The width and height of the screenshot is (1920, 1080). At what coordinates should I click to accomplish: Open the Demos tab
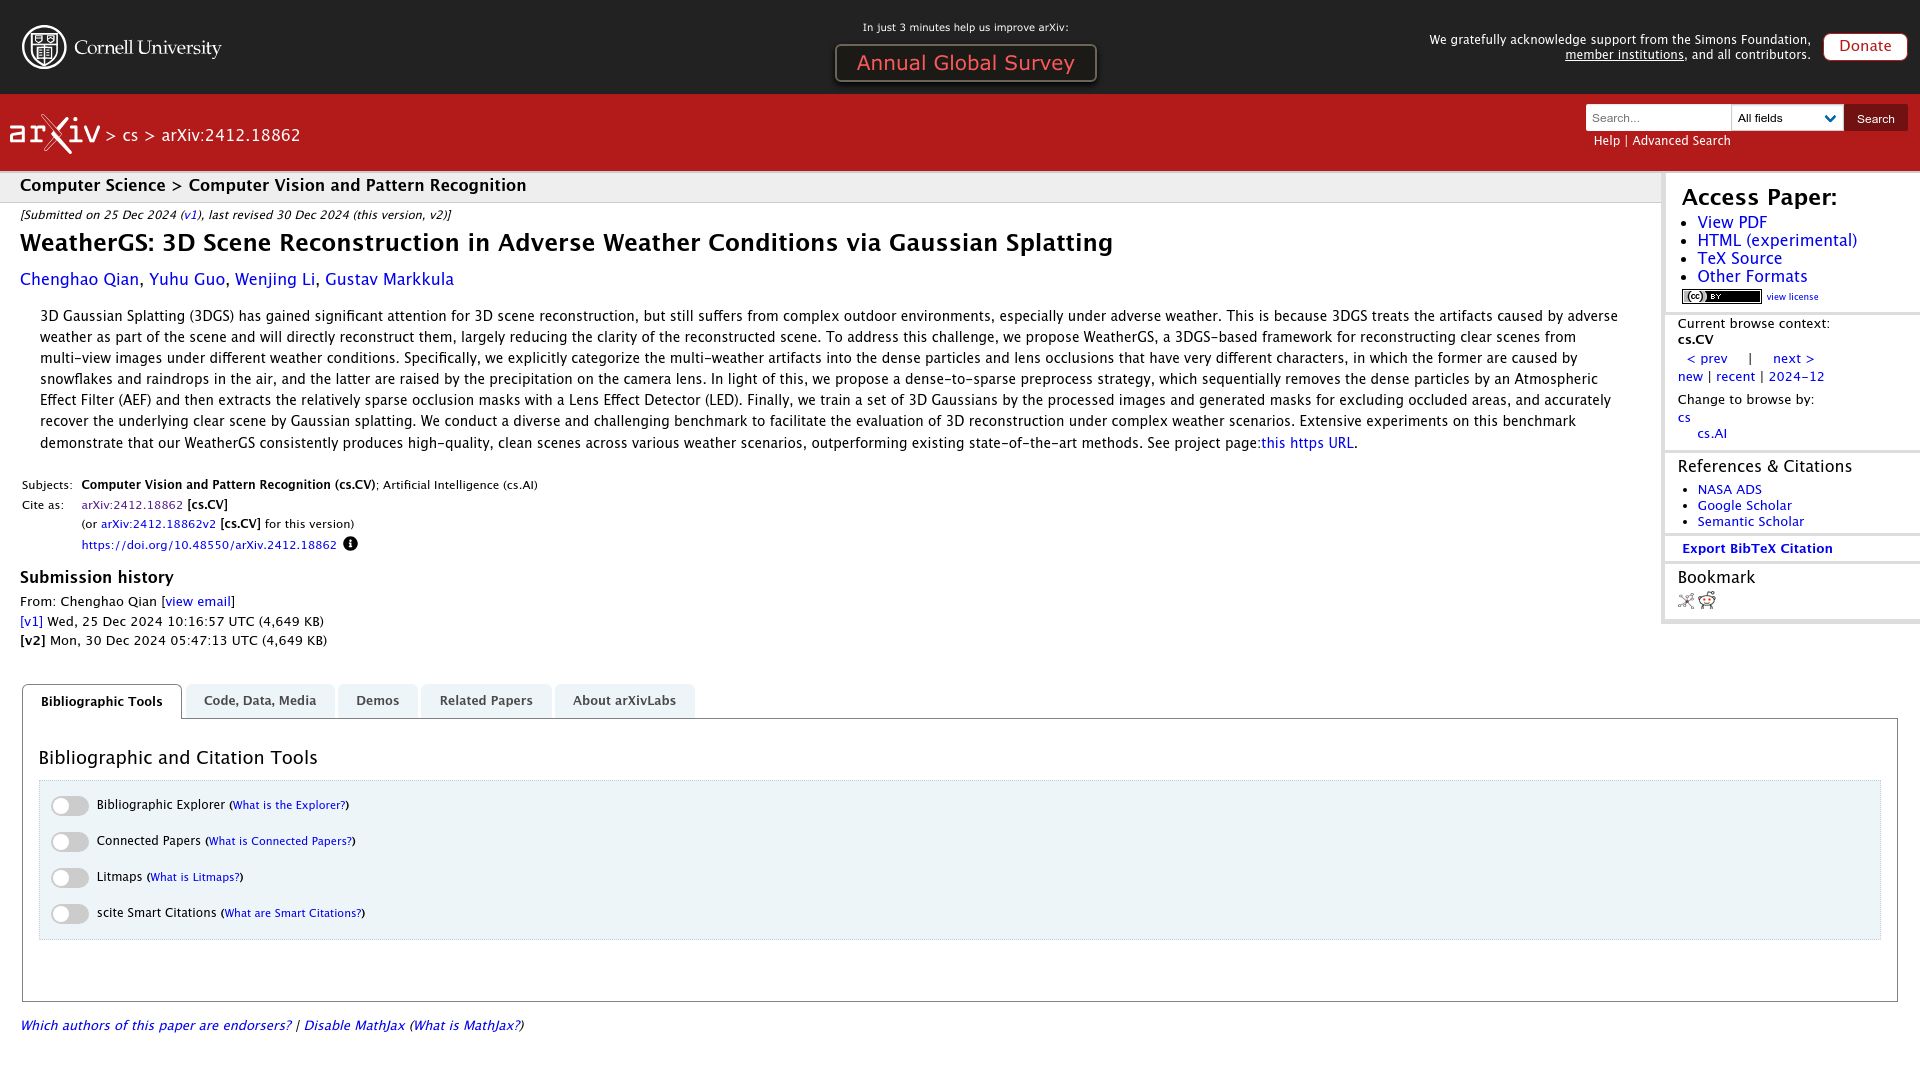377,701
